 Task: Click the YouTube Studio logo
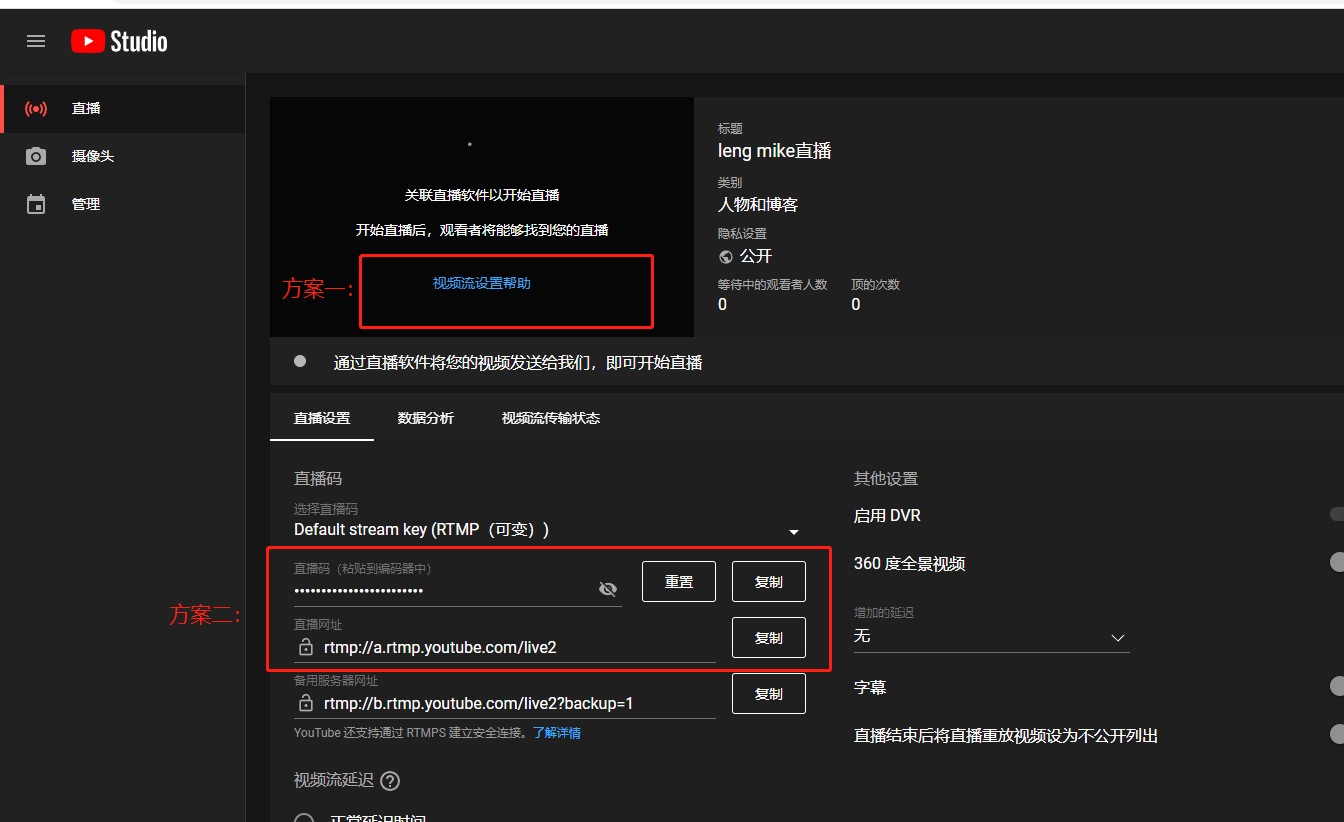[x=119, y=41]
